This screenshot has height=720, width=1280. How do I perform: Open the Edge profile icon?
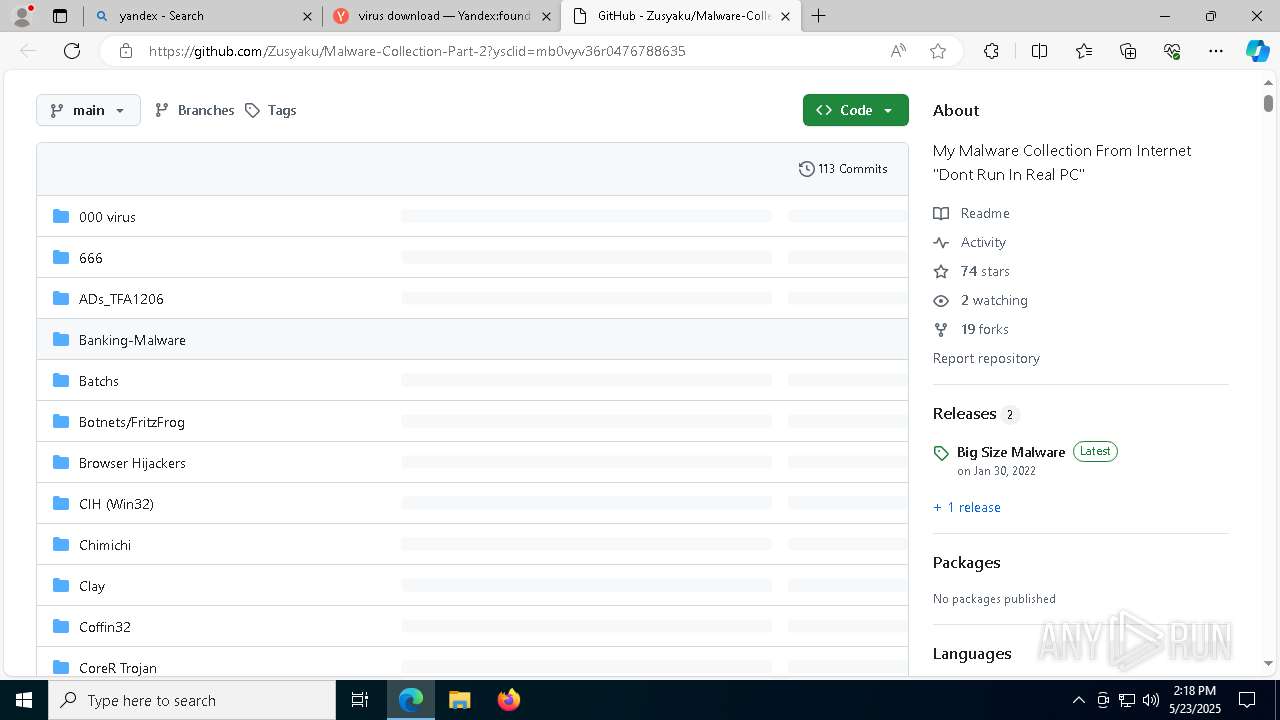(x=22, y=16)
